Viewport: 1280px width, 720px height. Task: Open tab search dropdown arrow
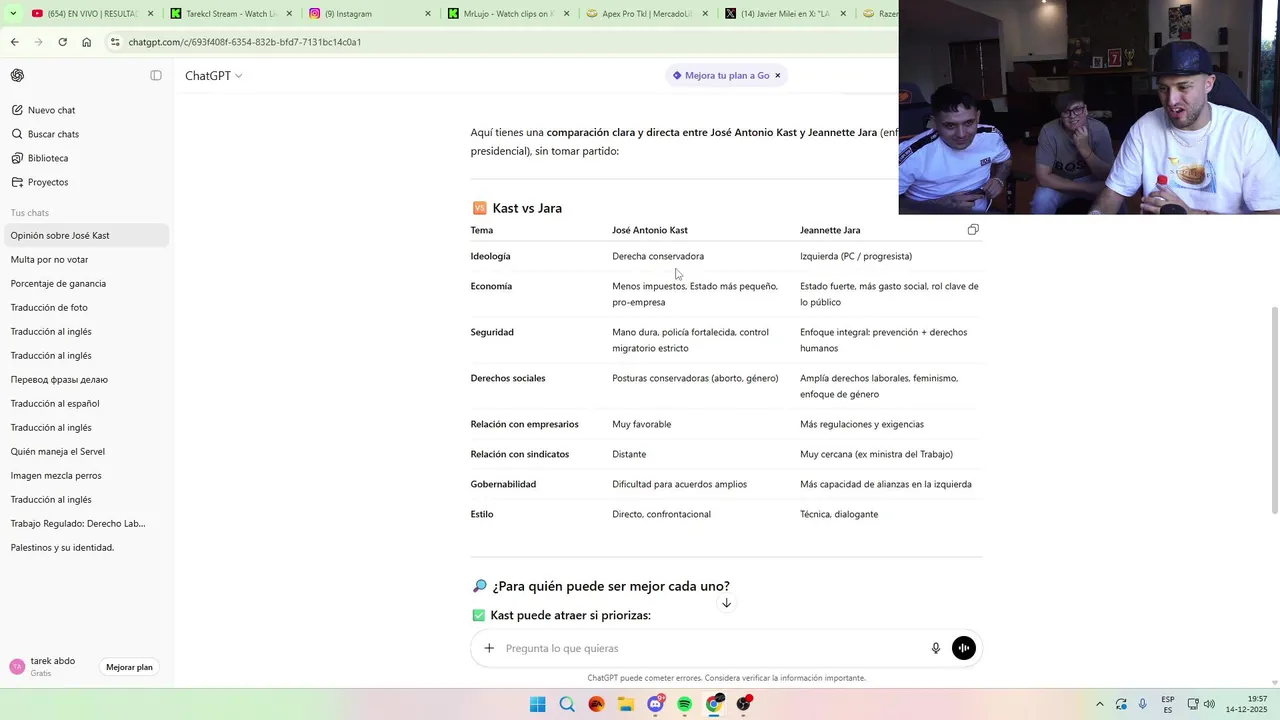point(13,14)
